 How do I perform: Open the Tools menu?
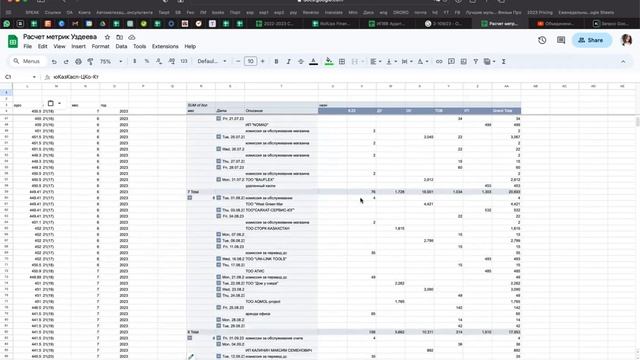tap(140, 47)
